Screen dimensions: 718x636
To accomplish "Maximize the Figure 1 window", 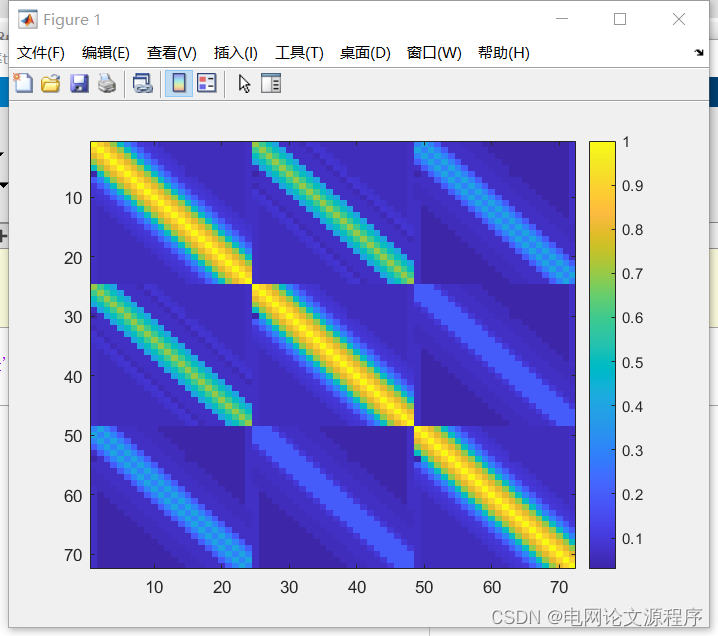I will point(620,19).
